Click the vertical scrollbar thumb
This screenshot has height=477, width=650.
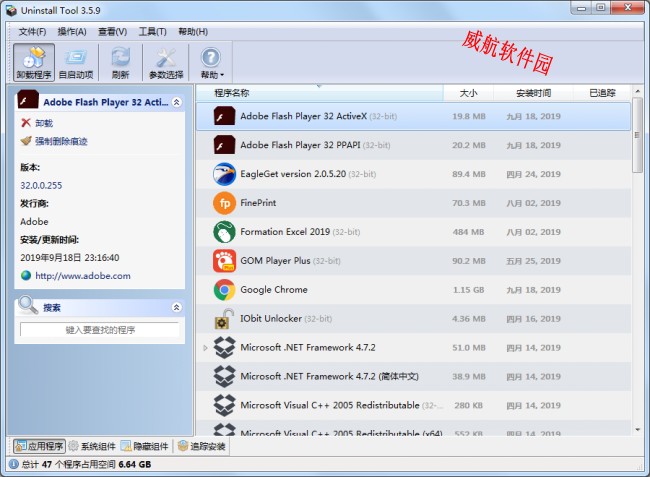click(x=637, y=135)
